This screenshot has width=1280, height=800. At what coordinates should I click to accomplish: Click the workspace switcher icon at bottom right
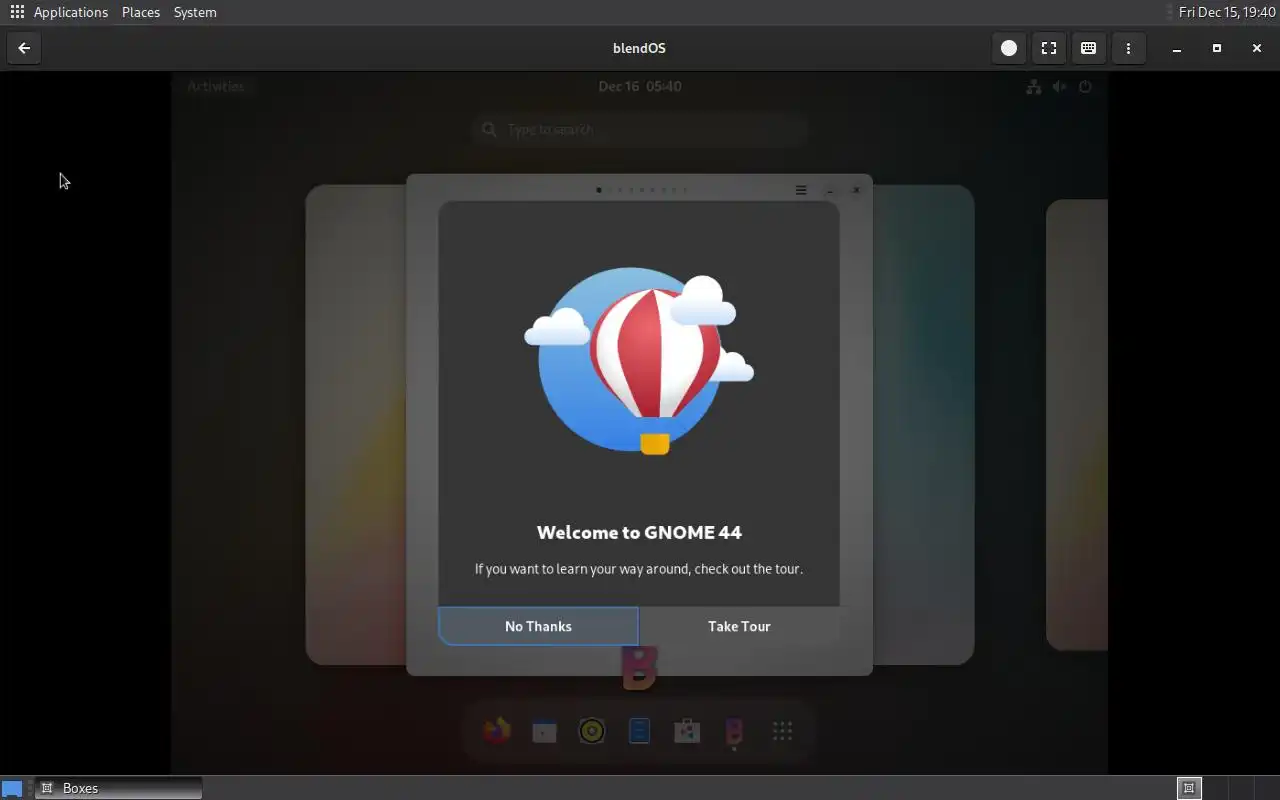(1189, 788)
